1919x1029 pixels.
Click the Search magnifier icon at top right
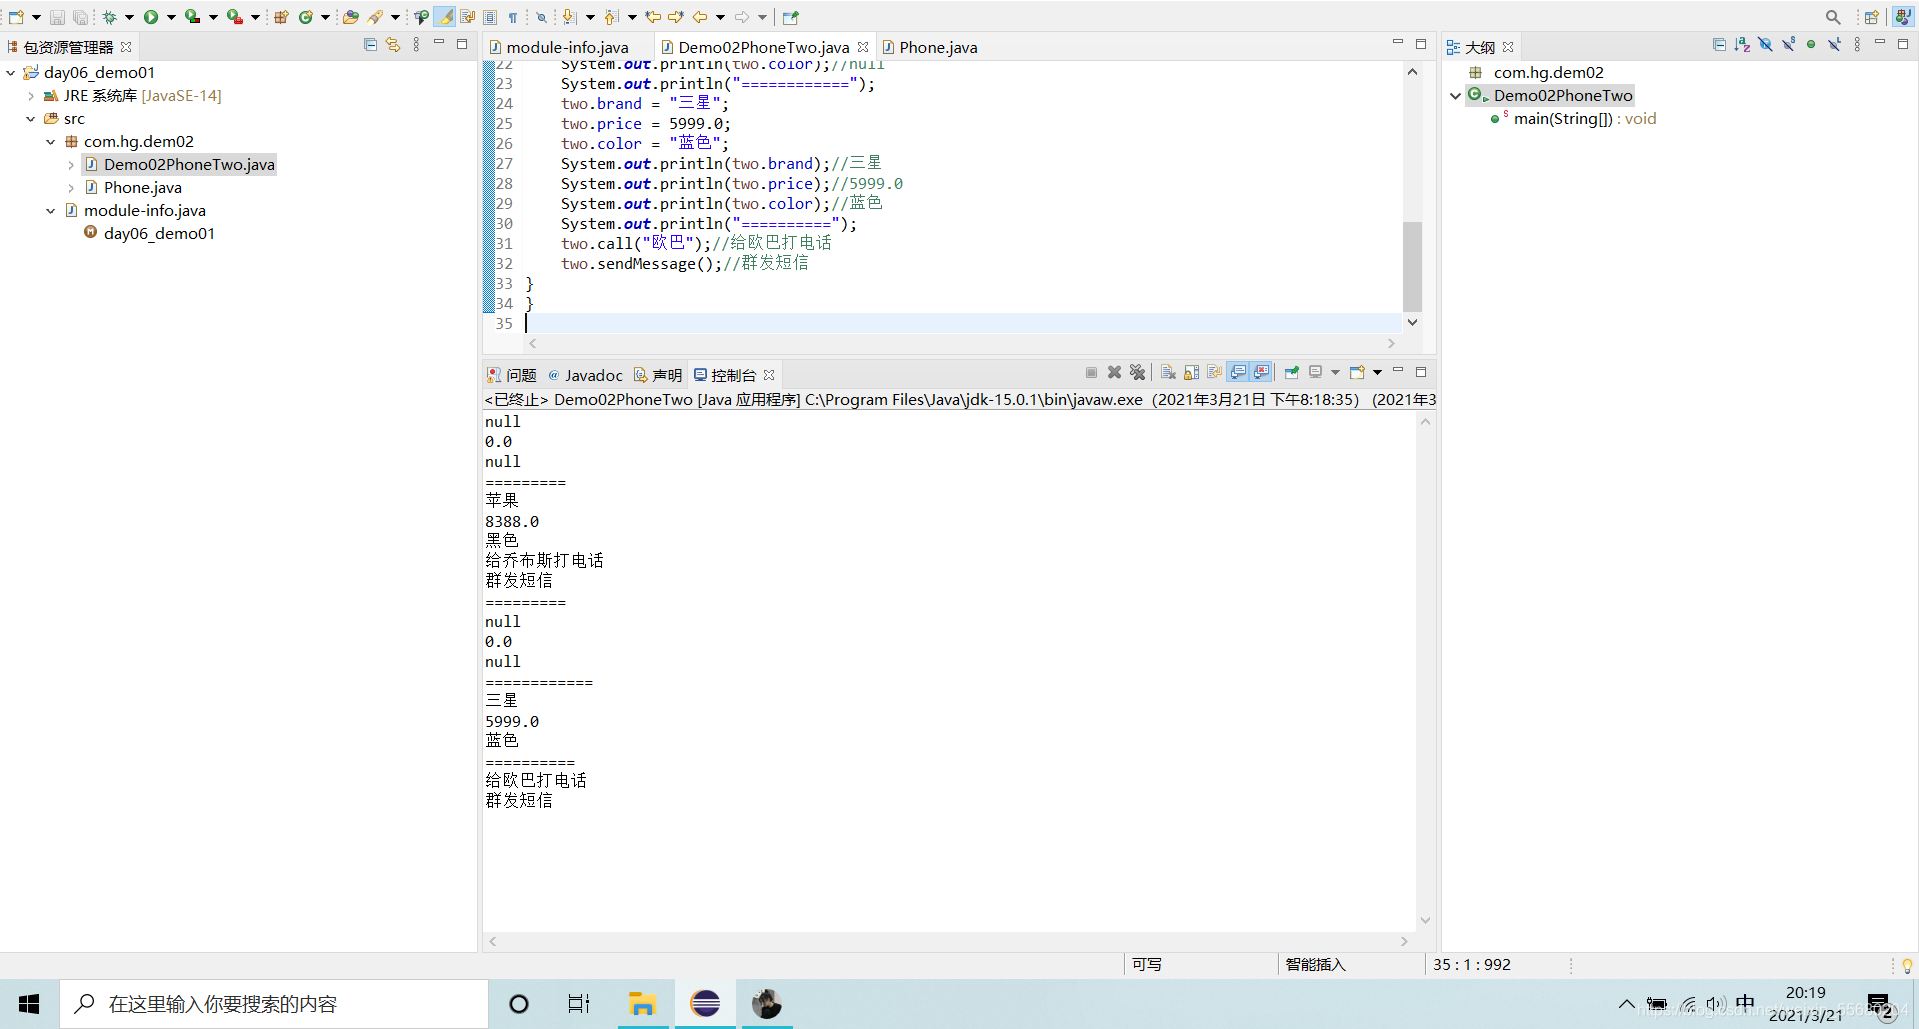pyautogui.click(x=1833, y=17)
